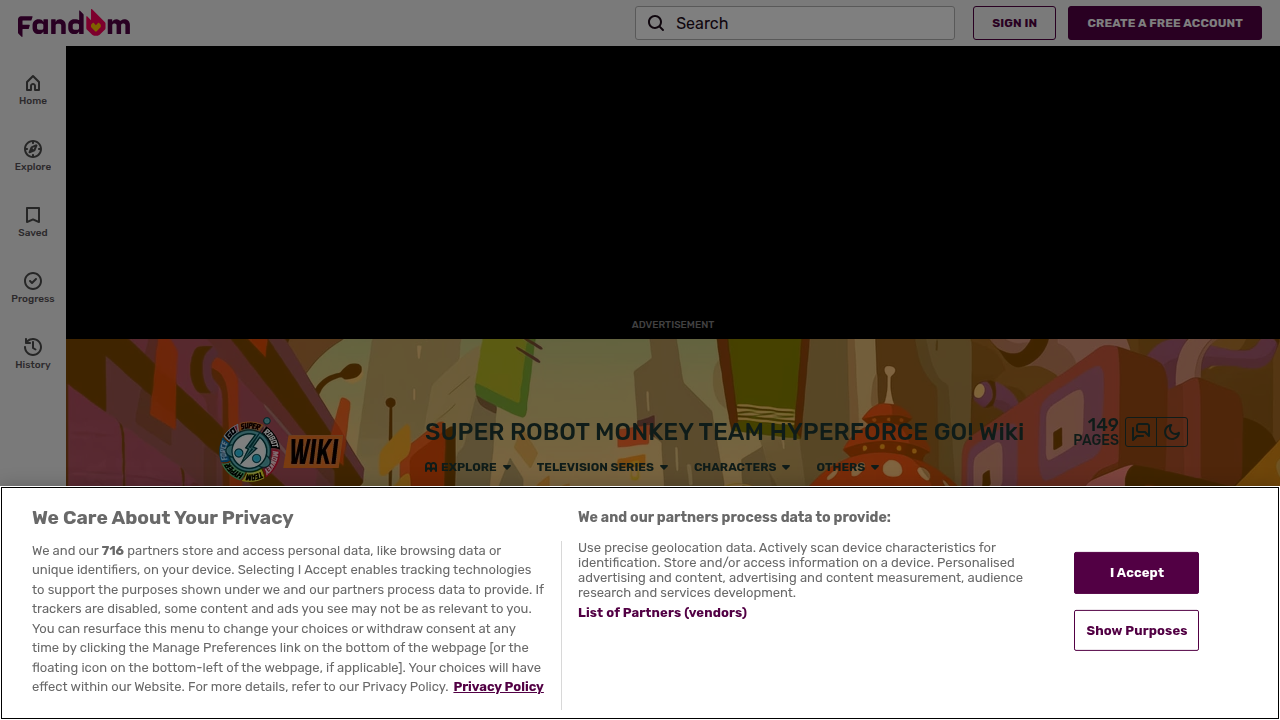
Task: Click the ADVERTISEMENT label
Action: 673,325
